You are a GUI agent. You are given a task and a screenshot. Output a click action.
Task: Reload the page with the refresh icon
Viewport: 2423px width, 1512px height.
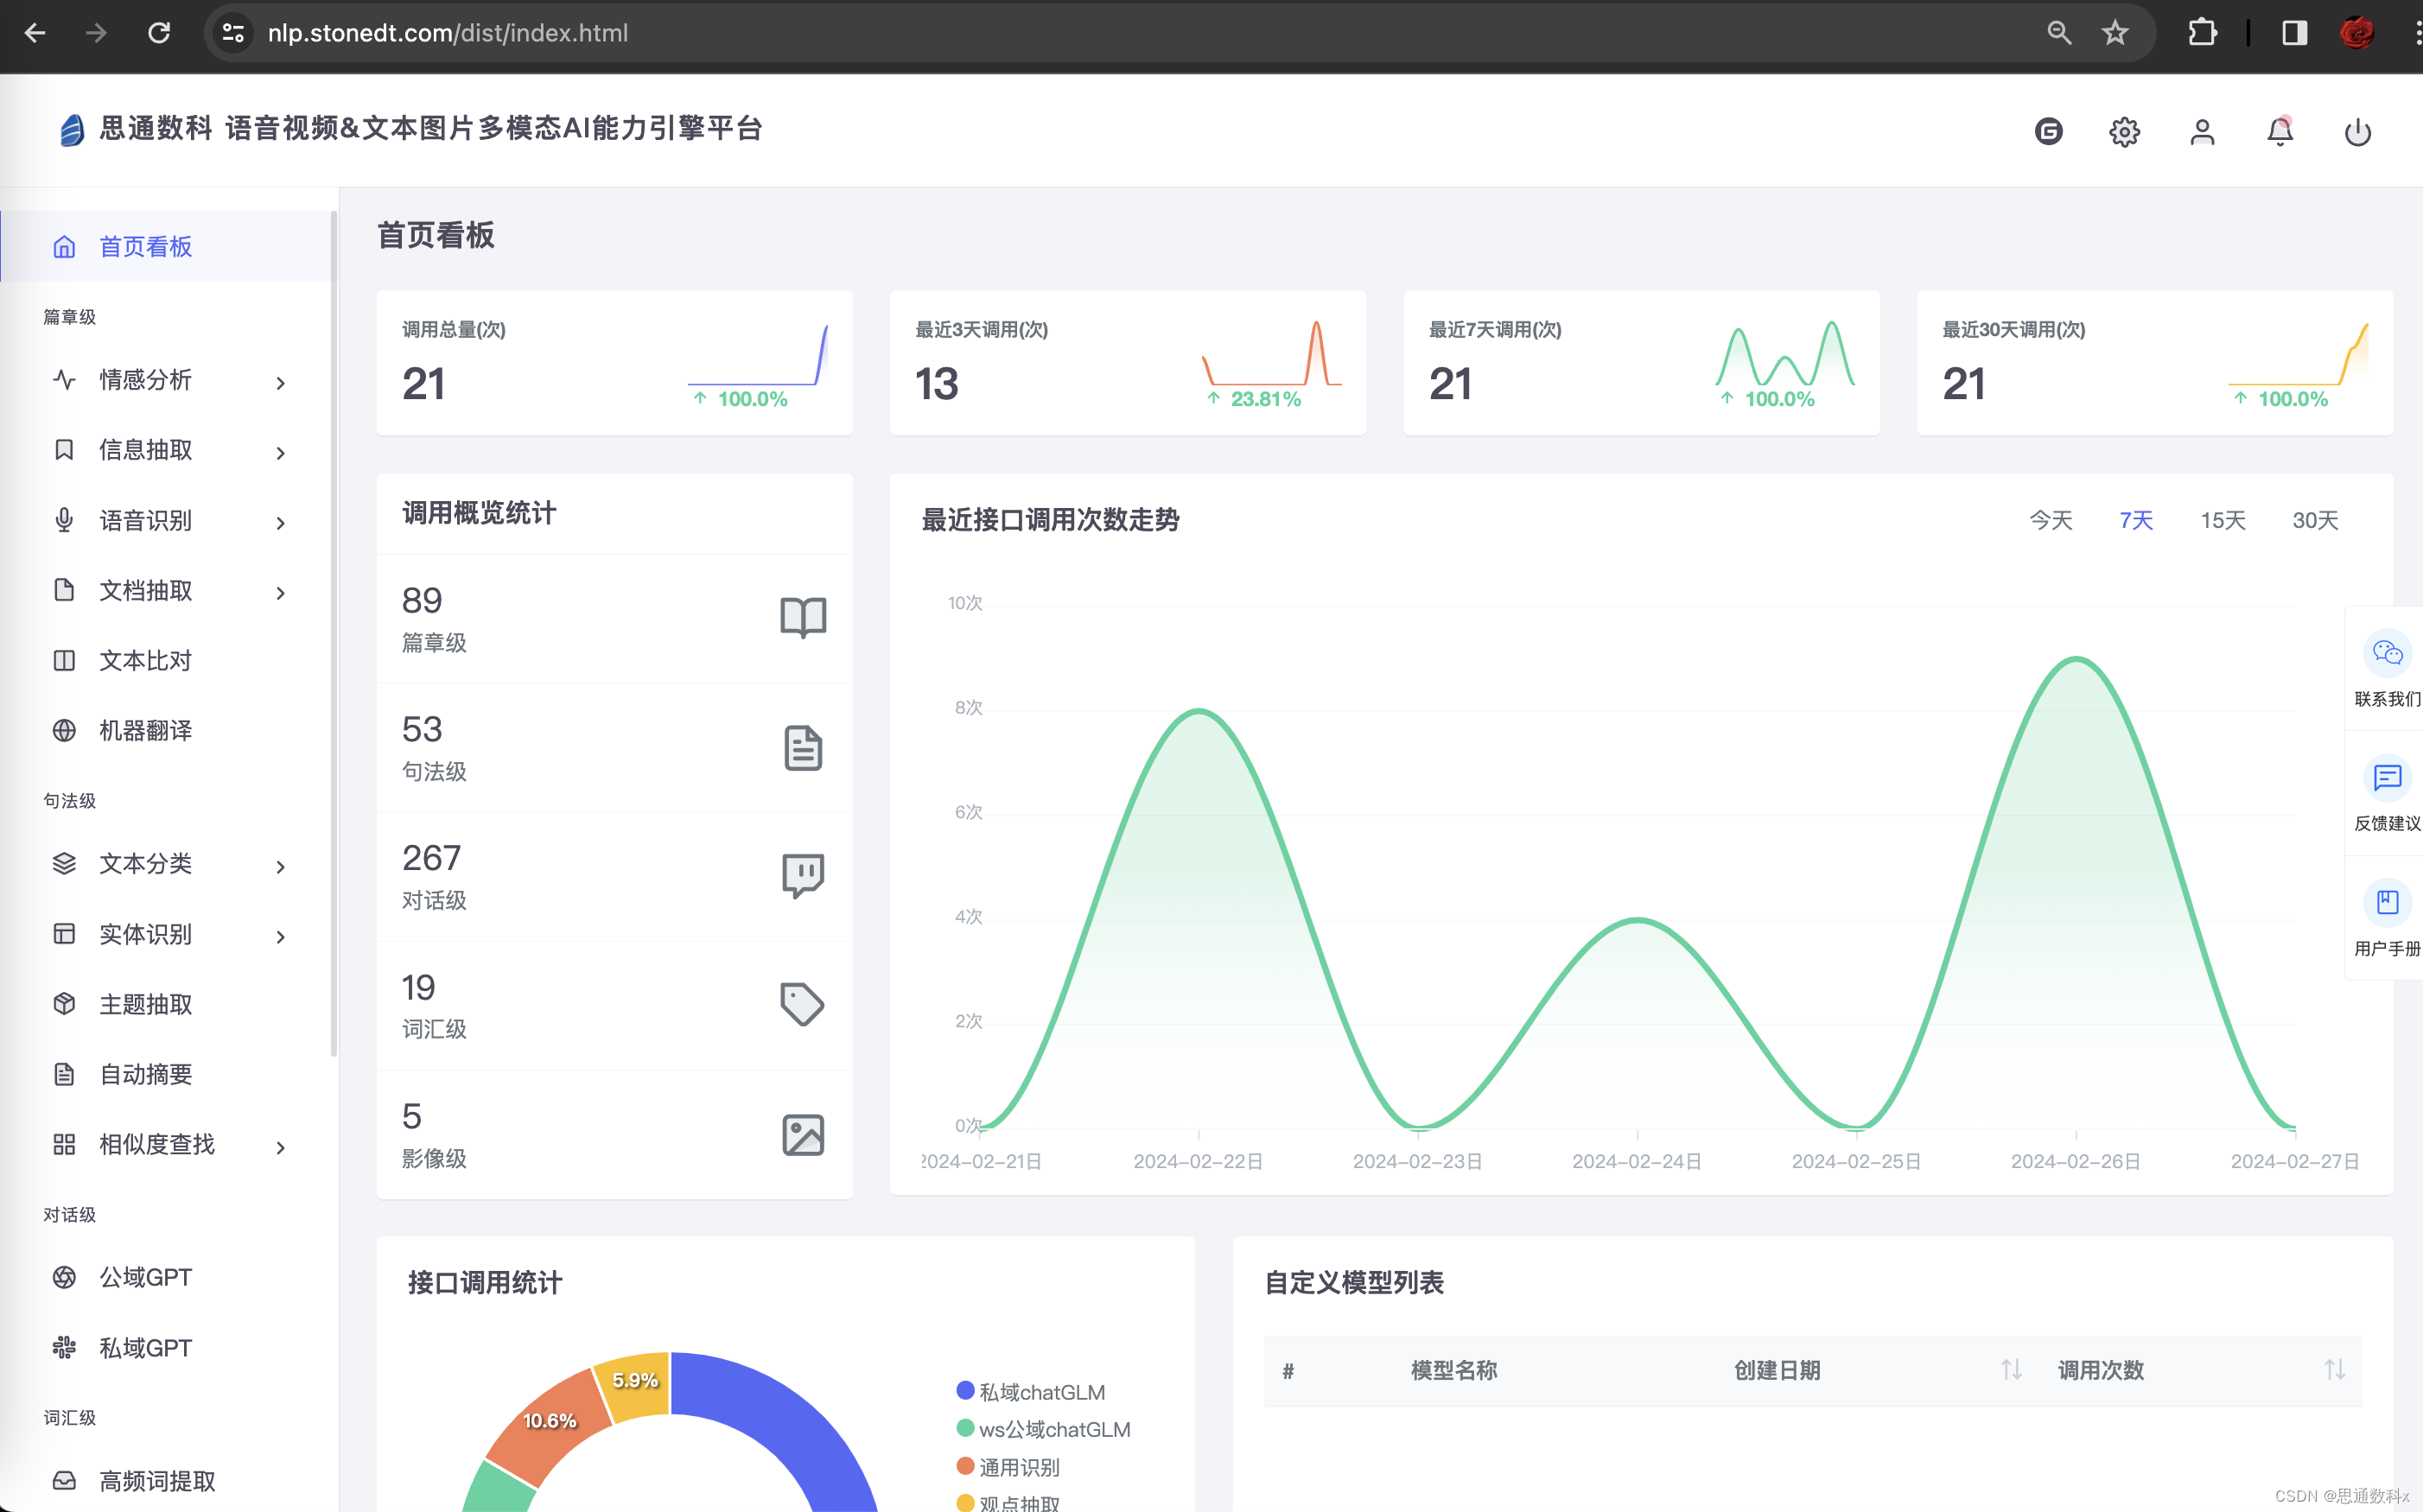coord(159,33)
